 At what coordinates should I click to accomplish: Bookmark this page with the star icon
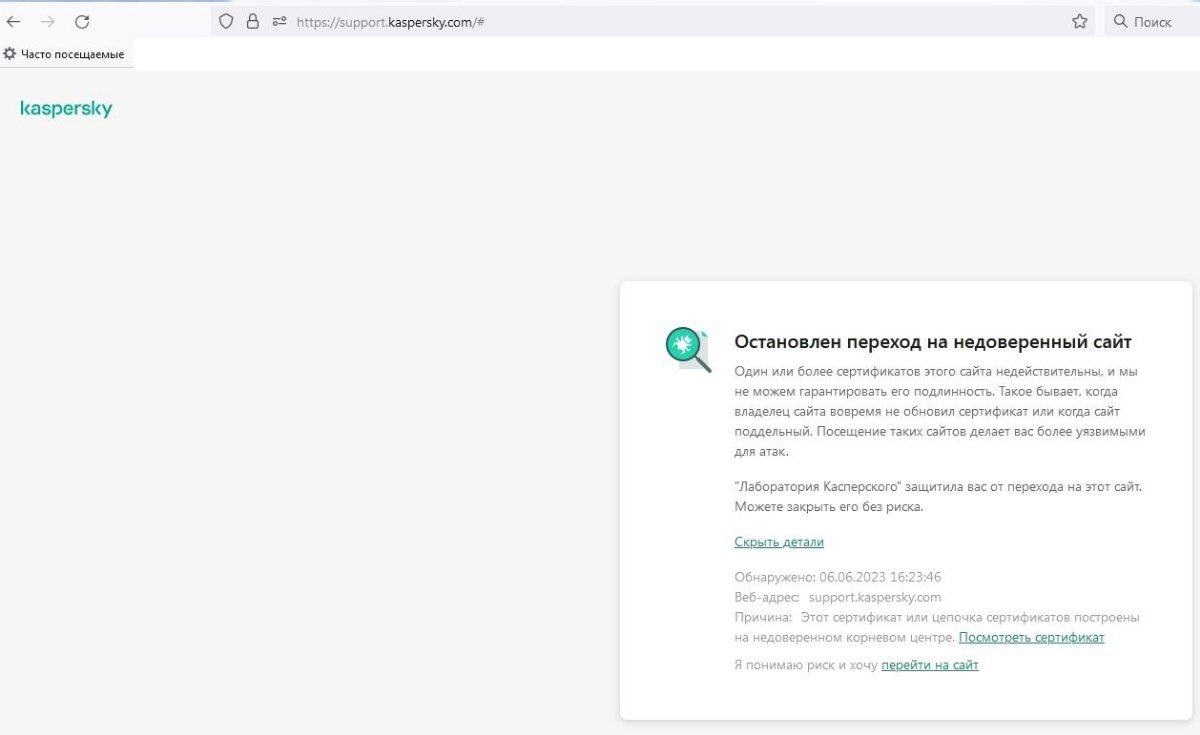pos(1080,21)
